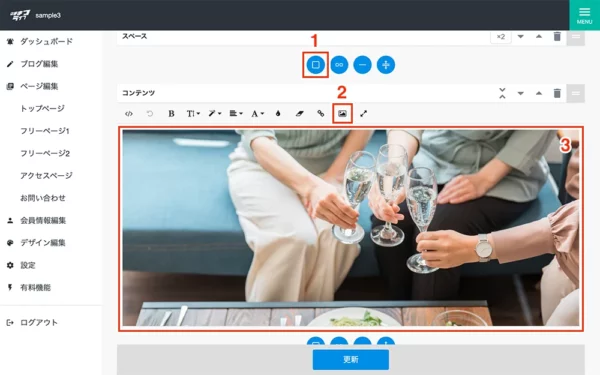This screenshot has height=375, width=600.
Task: Toggle code view in editor toolbar
Action: click(x=129, y=114)
